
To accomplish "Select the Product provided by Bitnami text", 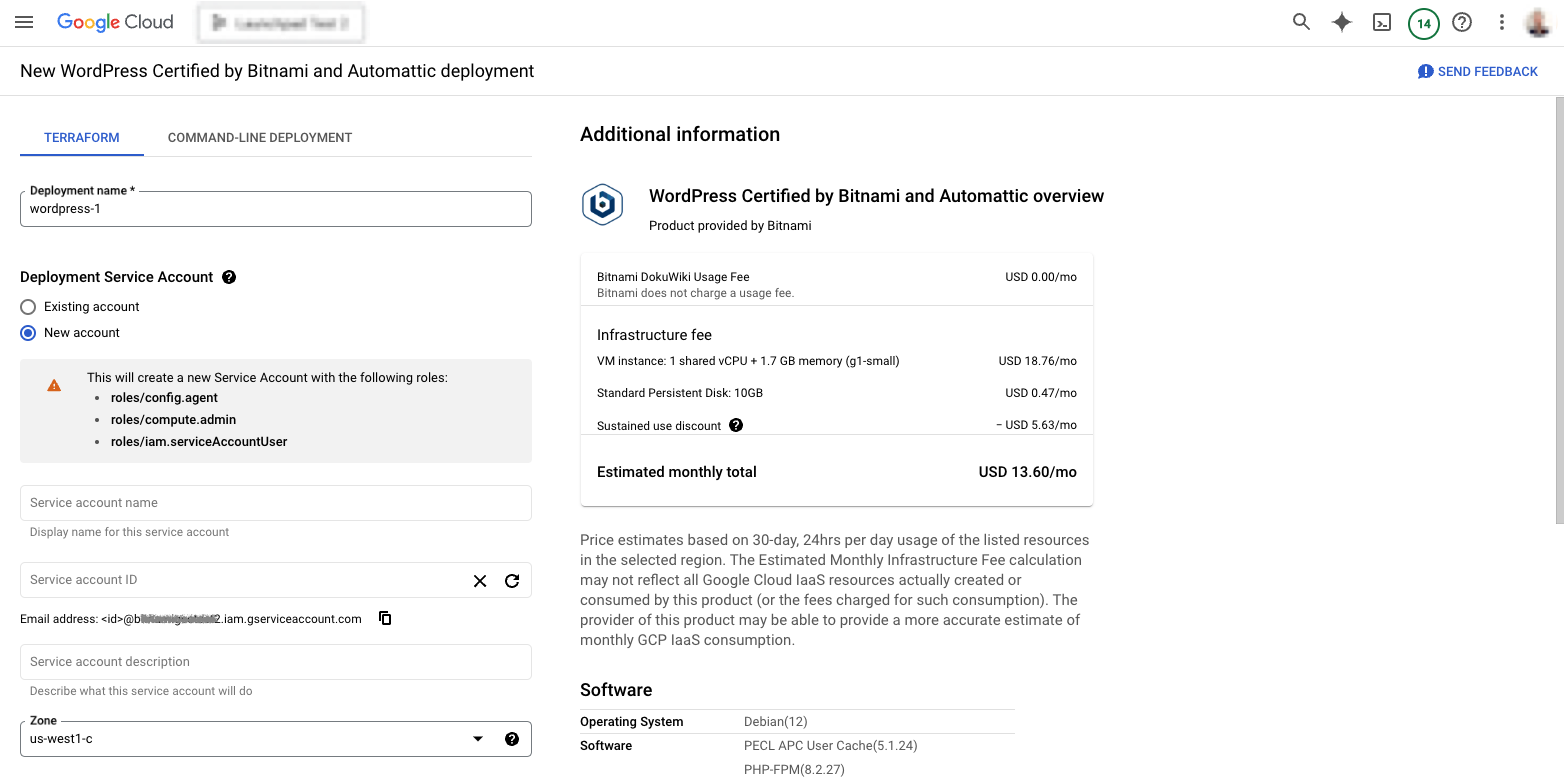I will (x=730, y=226).
